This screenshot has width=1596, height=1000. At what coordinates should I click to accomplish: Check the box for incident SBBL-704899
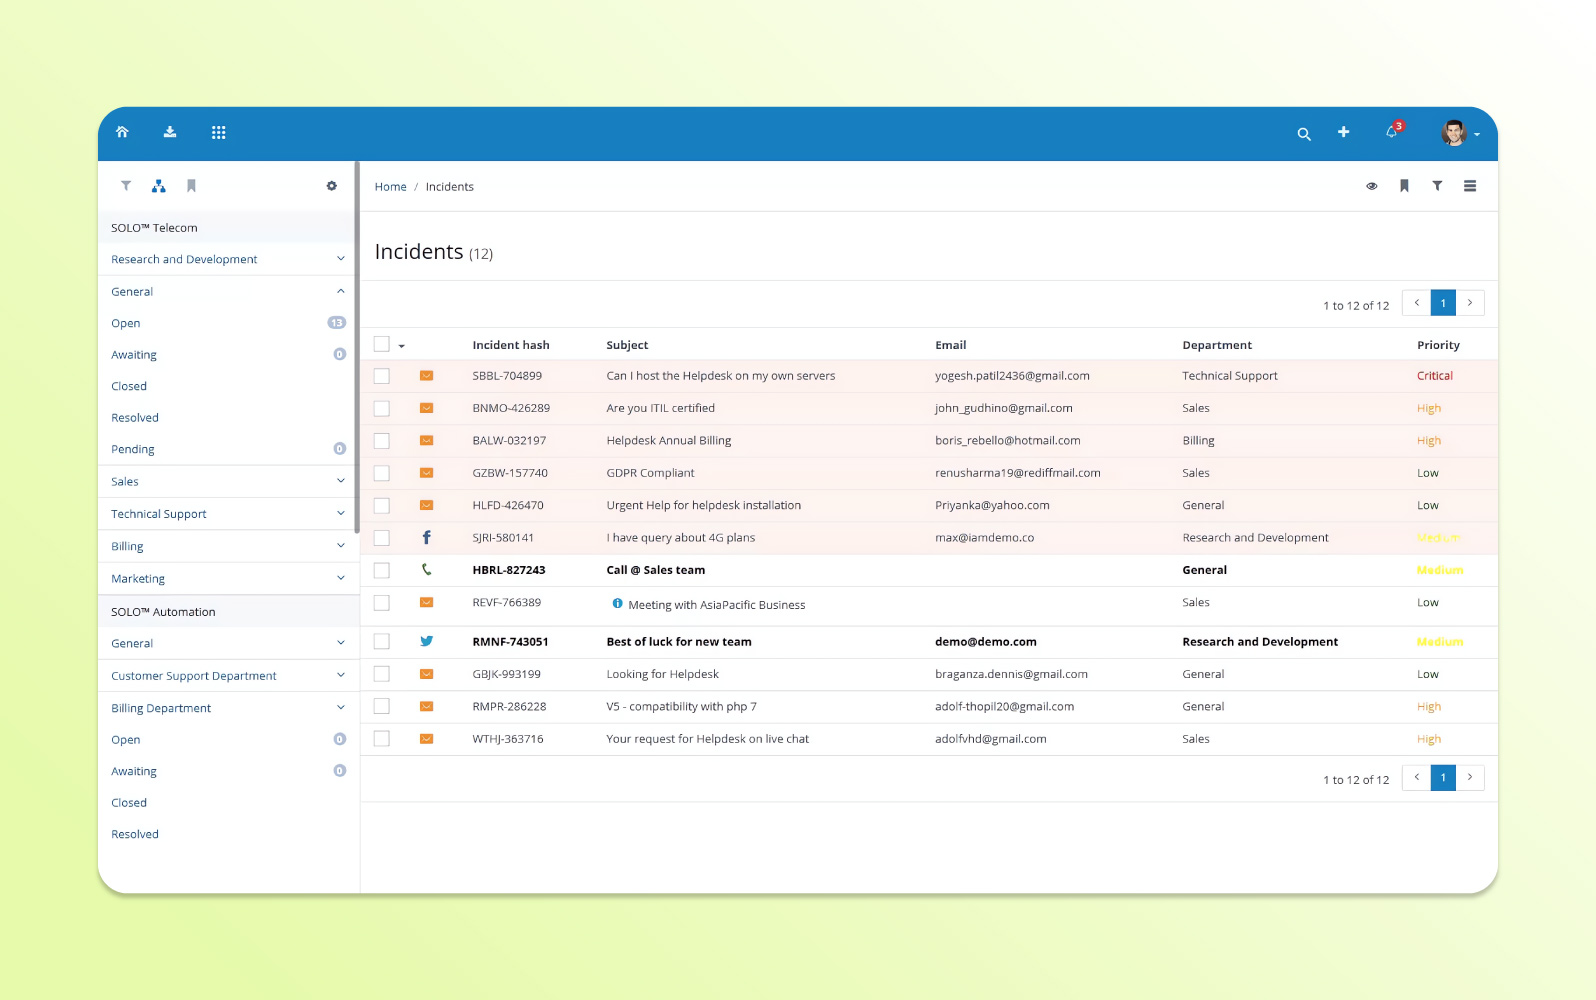click(x=382, y=376)
